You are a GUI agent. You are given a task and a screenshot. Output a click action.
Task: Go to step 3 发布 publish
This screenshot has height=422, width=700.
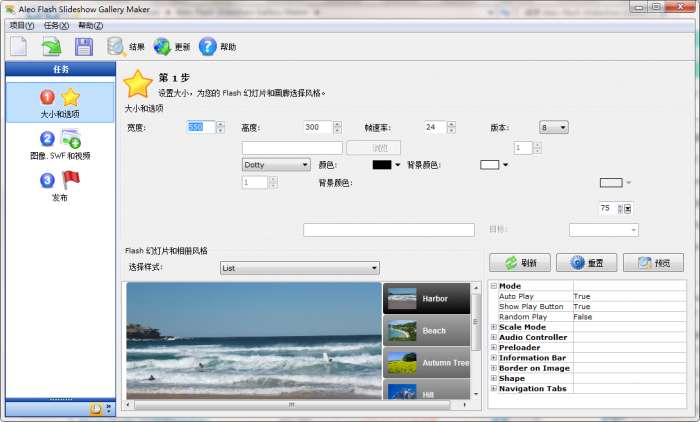[x=59, y=186]
